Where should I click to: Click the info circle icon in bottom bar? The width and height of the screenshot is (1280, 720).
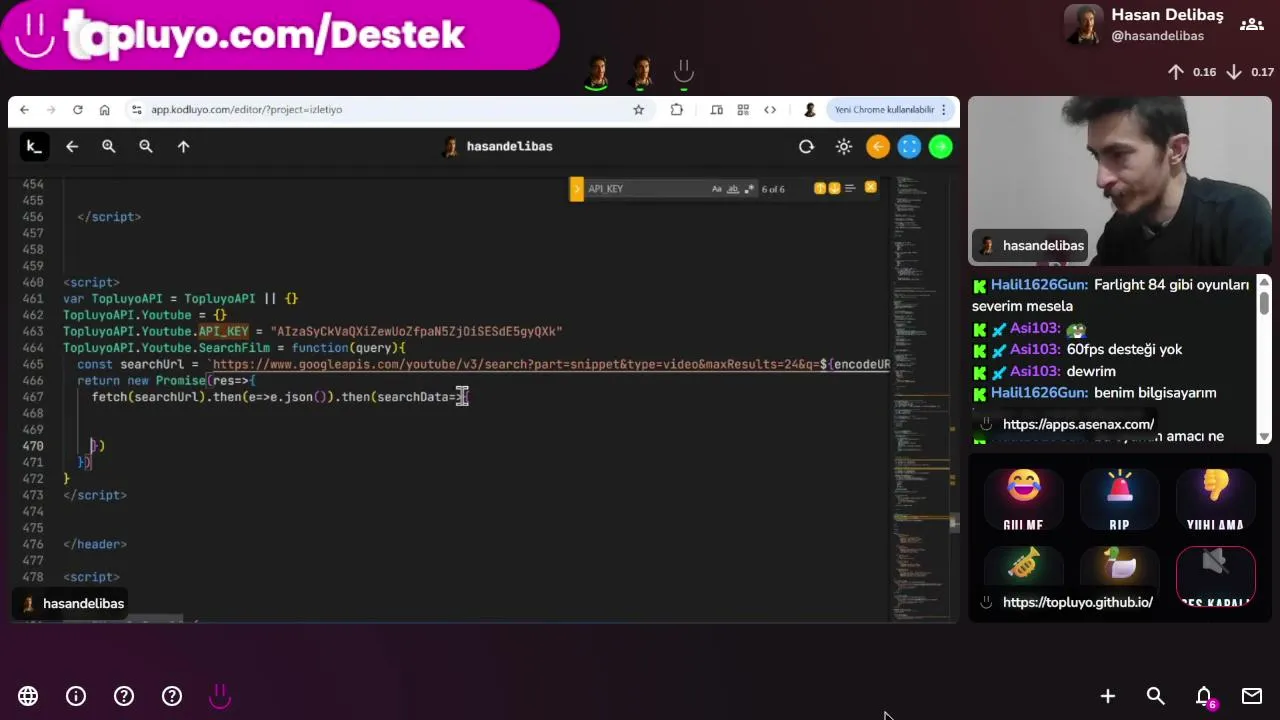tap(76, 696)
